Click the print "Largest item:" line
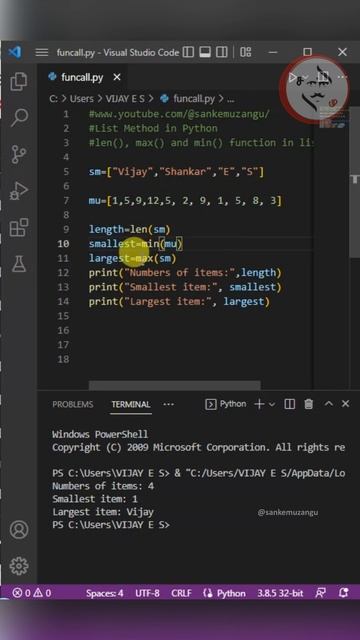This screenshot has width=360, height=640. [x=179, y=302]
